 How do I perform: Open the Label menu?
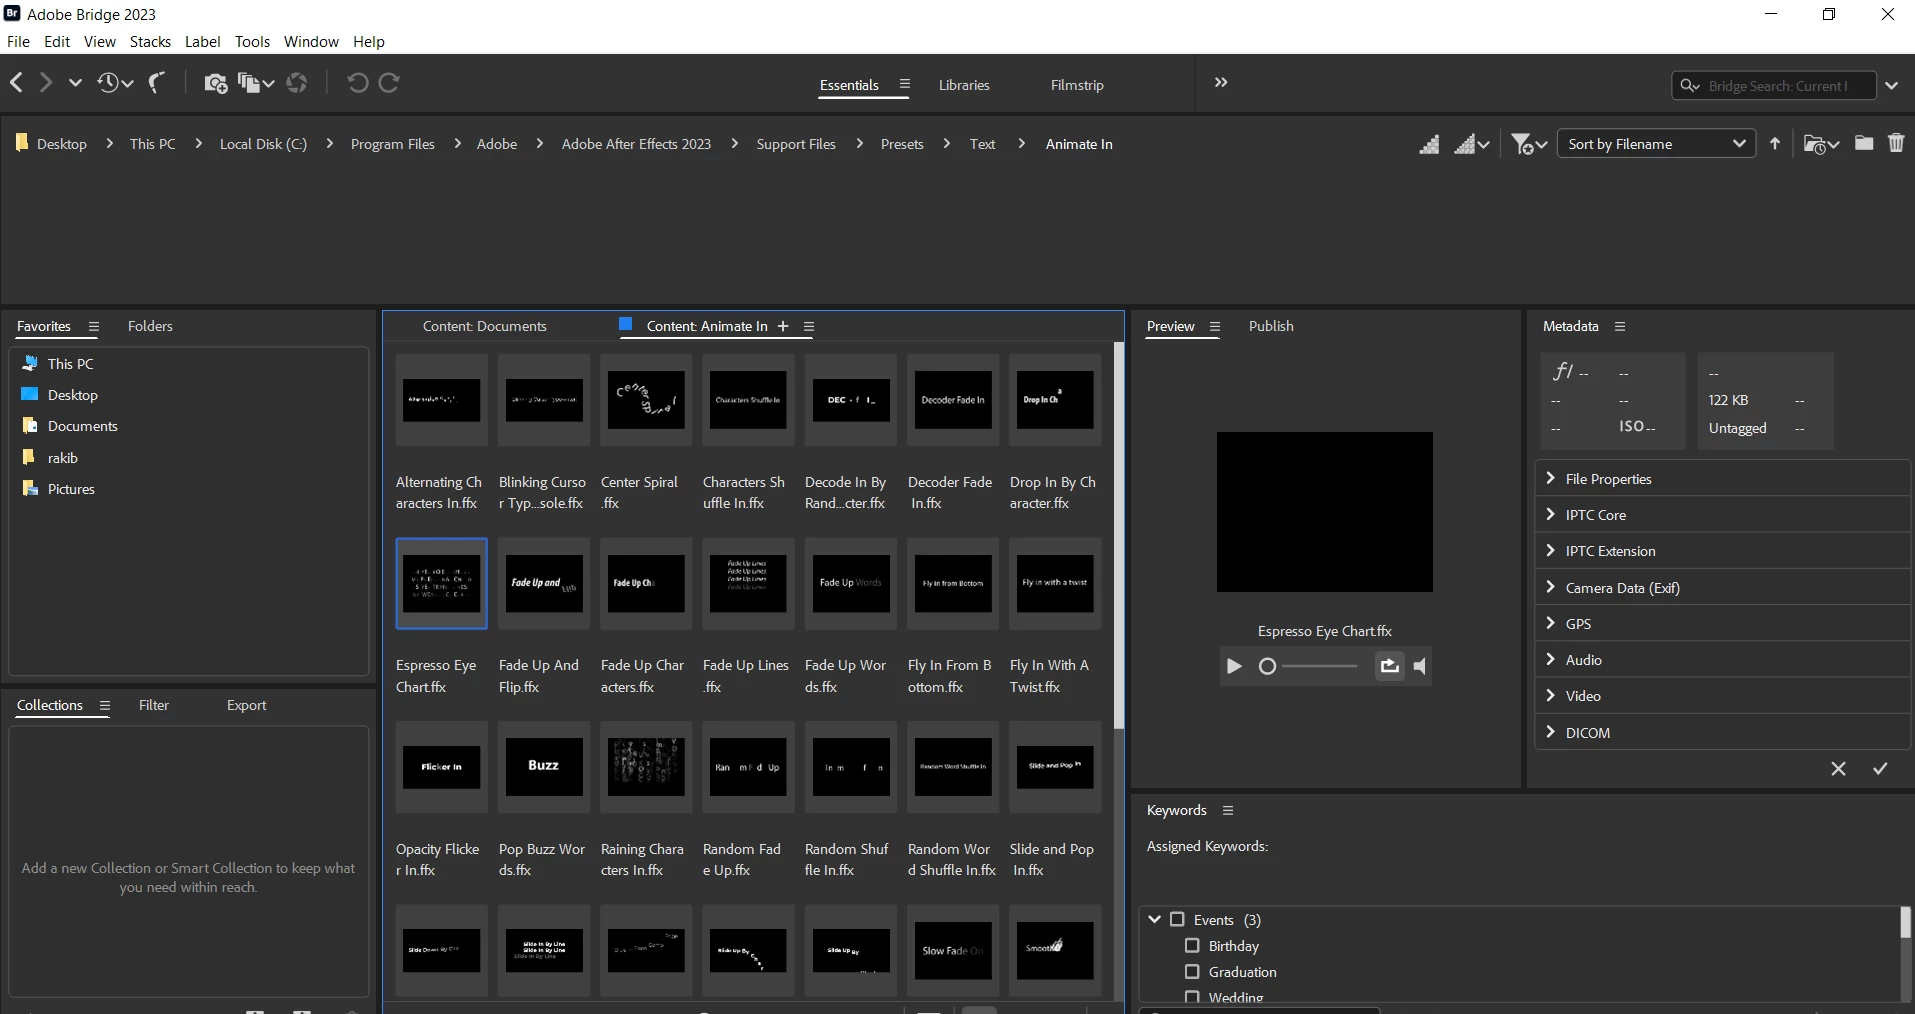202,42
